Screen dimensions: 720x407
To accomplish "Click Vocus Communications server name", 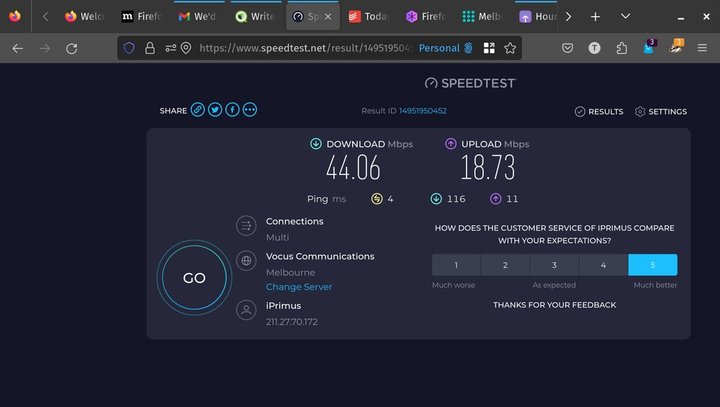I will click(320, 256).
